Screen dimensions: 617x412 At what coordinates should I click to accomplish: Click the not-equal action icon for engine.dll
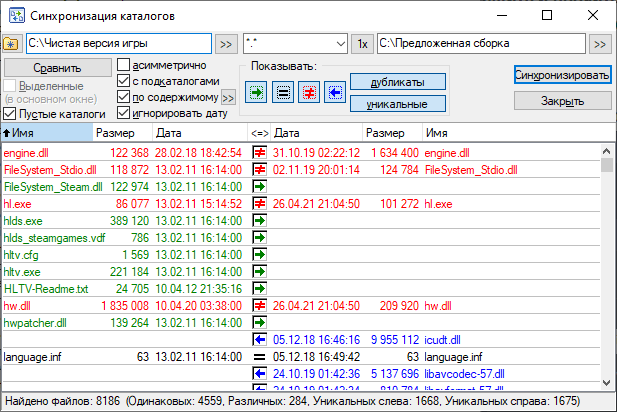pos(260,152)
